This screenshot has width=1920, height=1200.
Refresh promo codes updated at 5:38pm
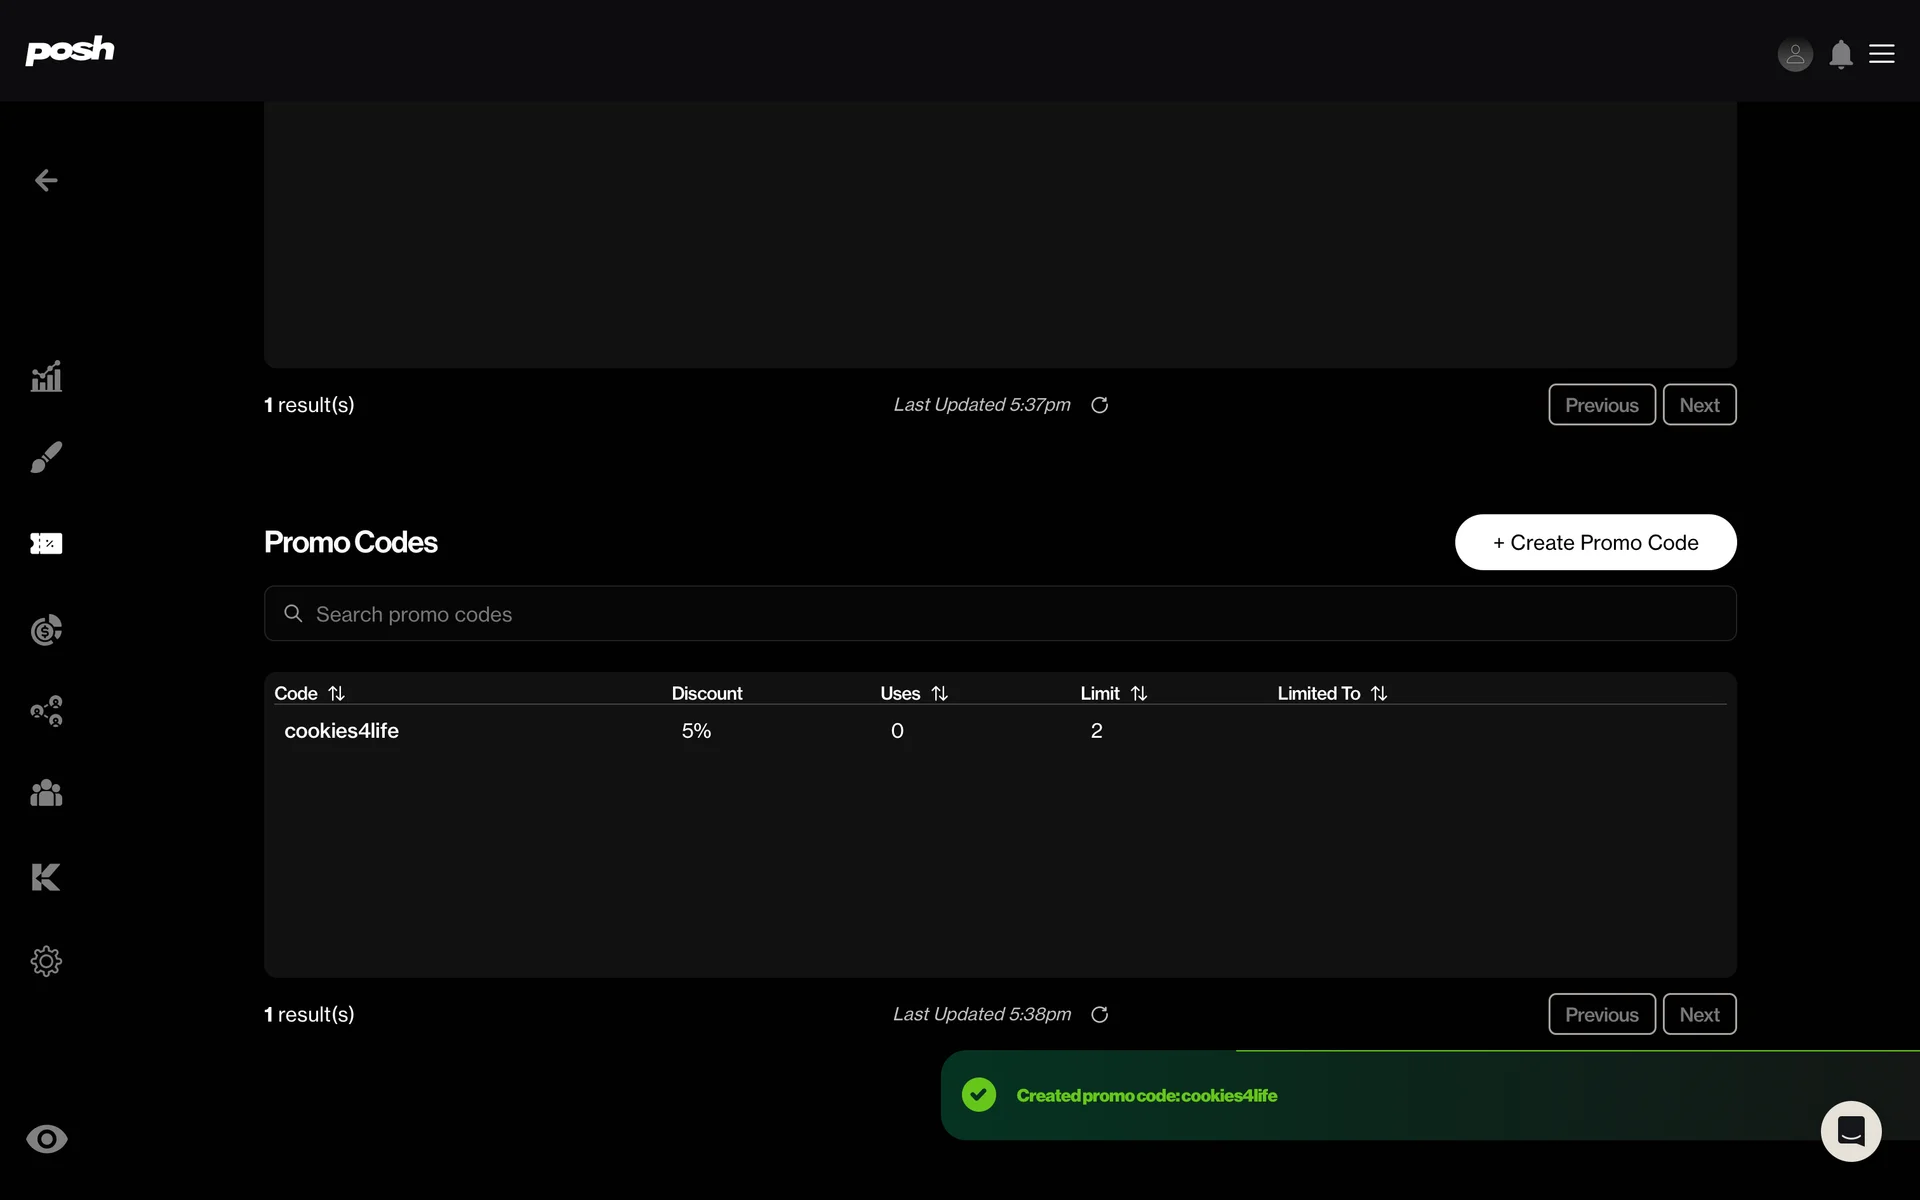coord(1099,1014)
